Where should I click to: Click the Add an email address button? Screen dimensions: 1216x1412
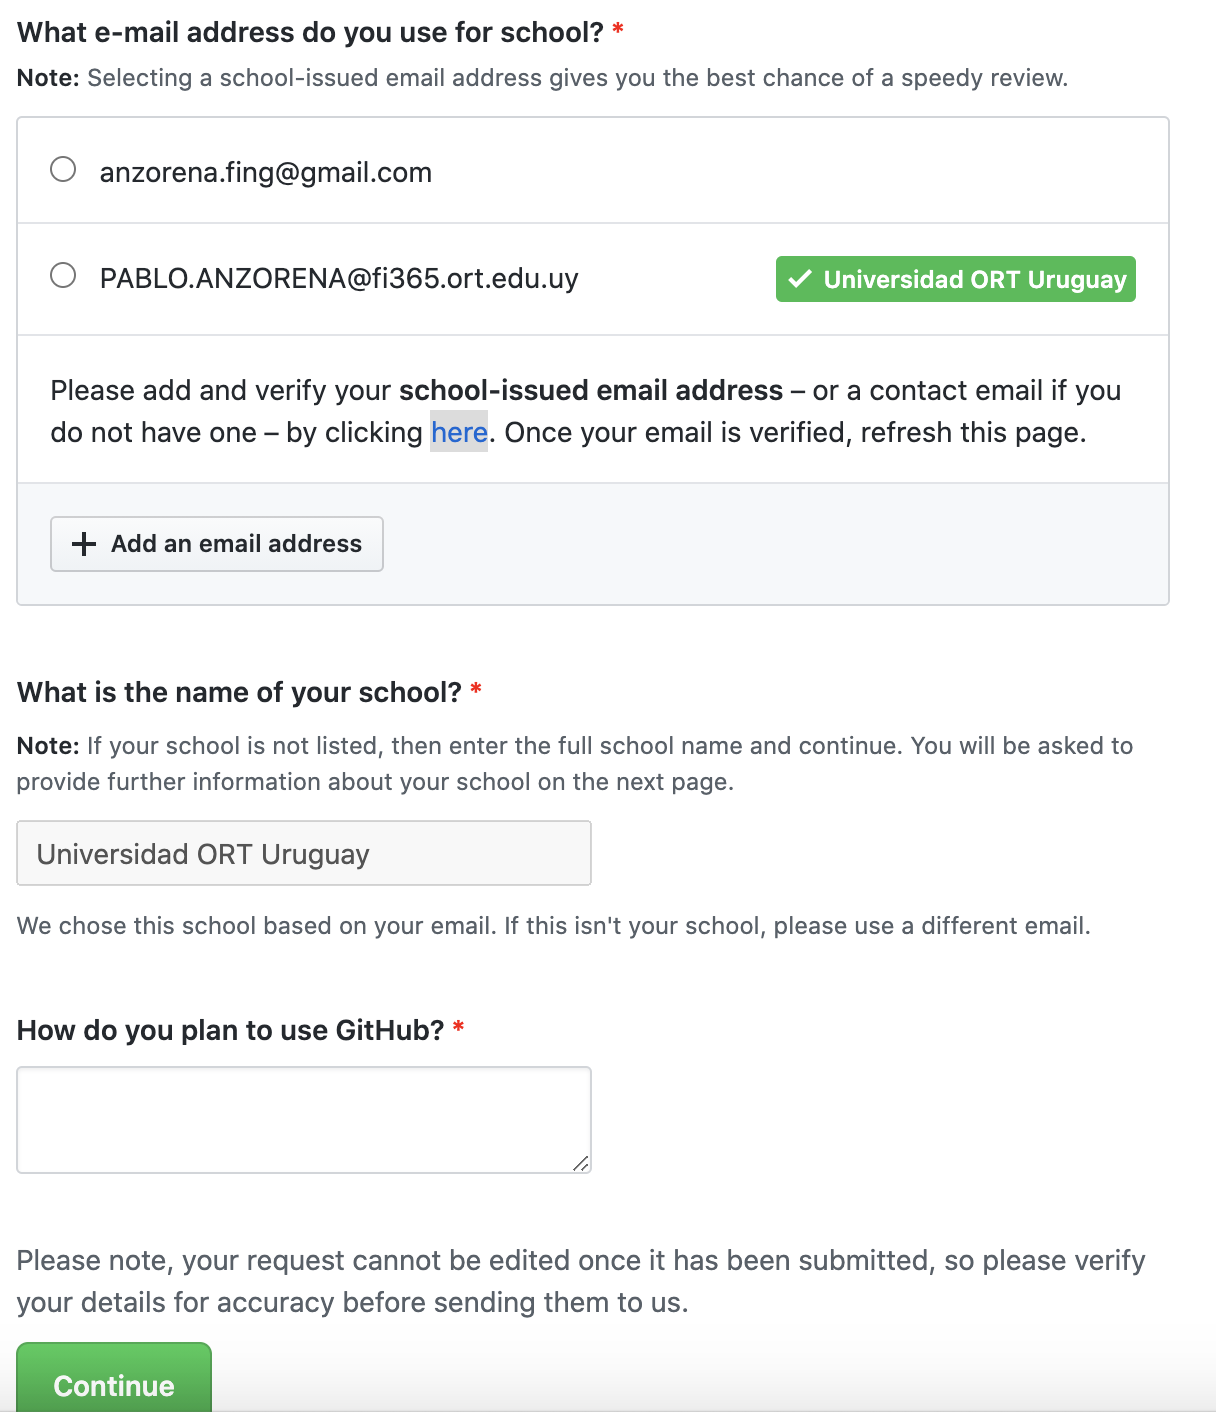(217, 544)
